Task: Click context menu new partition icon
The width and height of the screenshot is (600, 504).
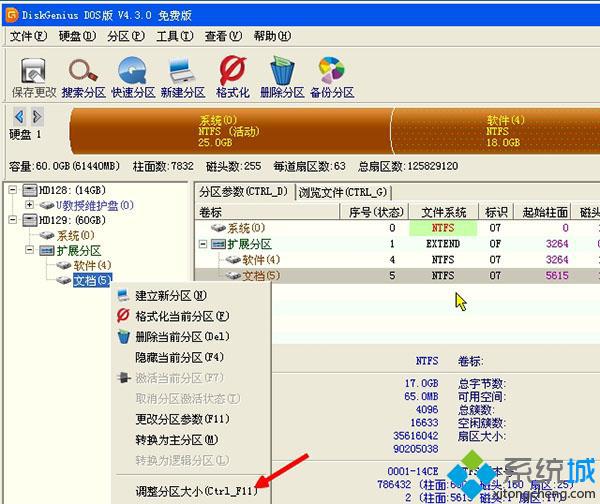Action: [123, 295]
